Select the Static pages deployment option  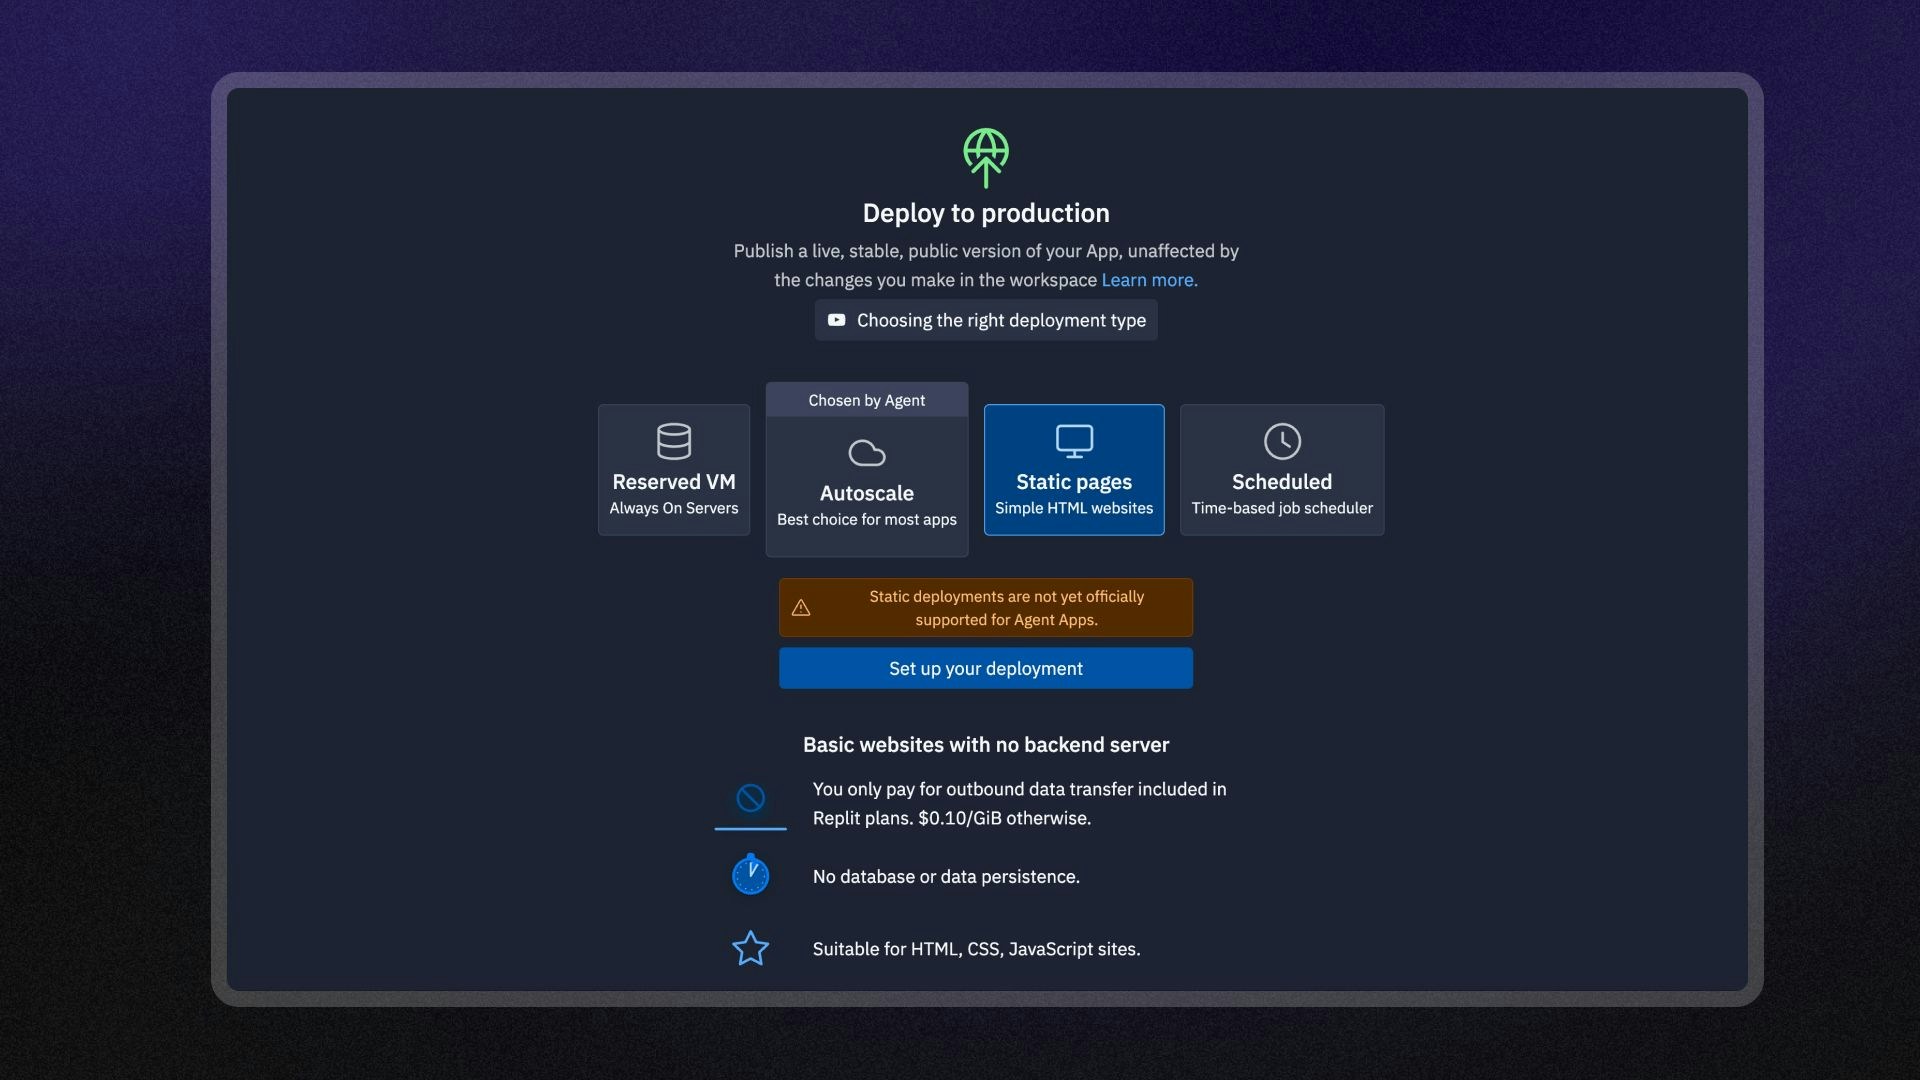coord(1074,470)
